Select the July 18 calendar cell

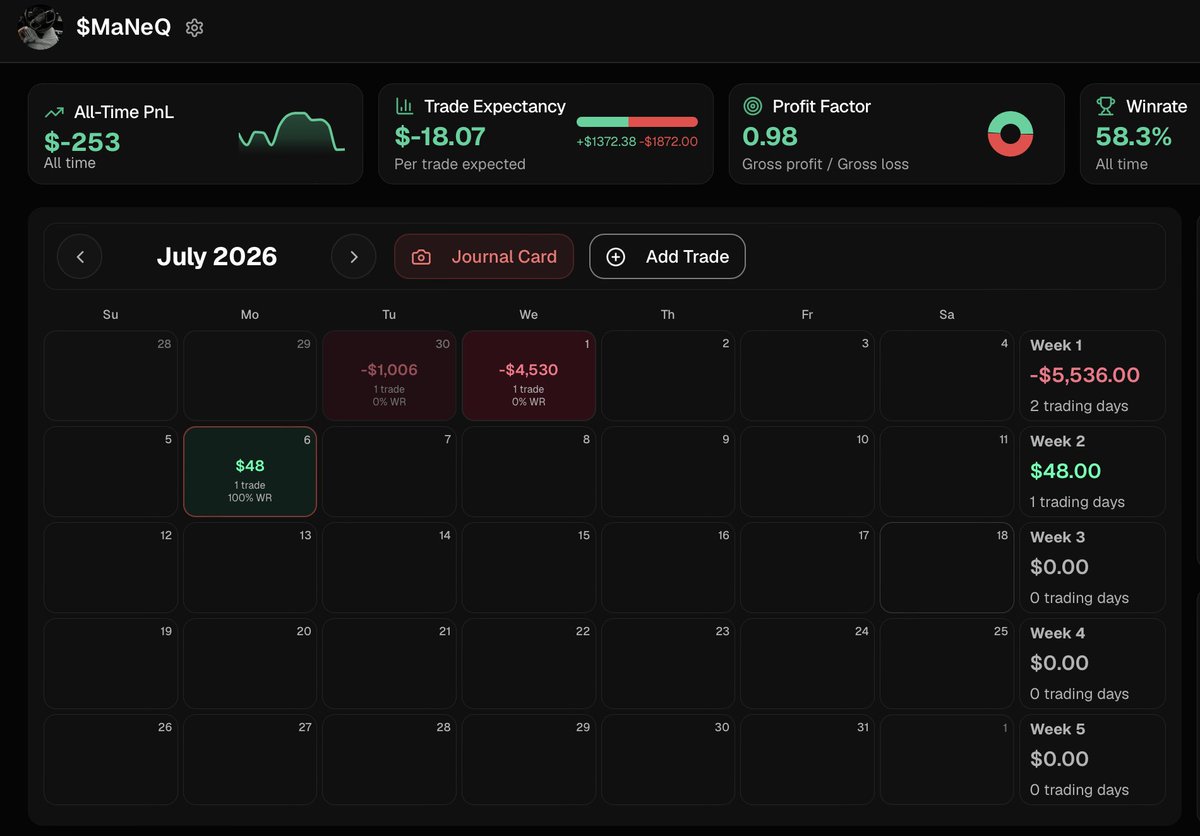click(x=947, y=567)
